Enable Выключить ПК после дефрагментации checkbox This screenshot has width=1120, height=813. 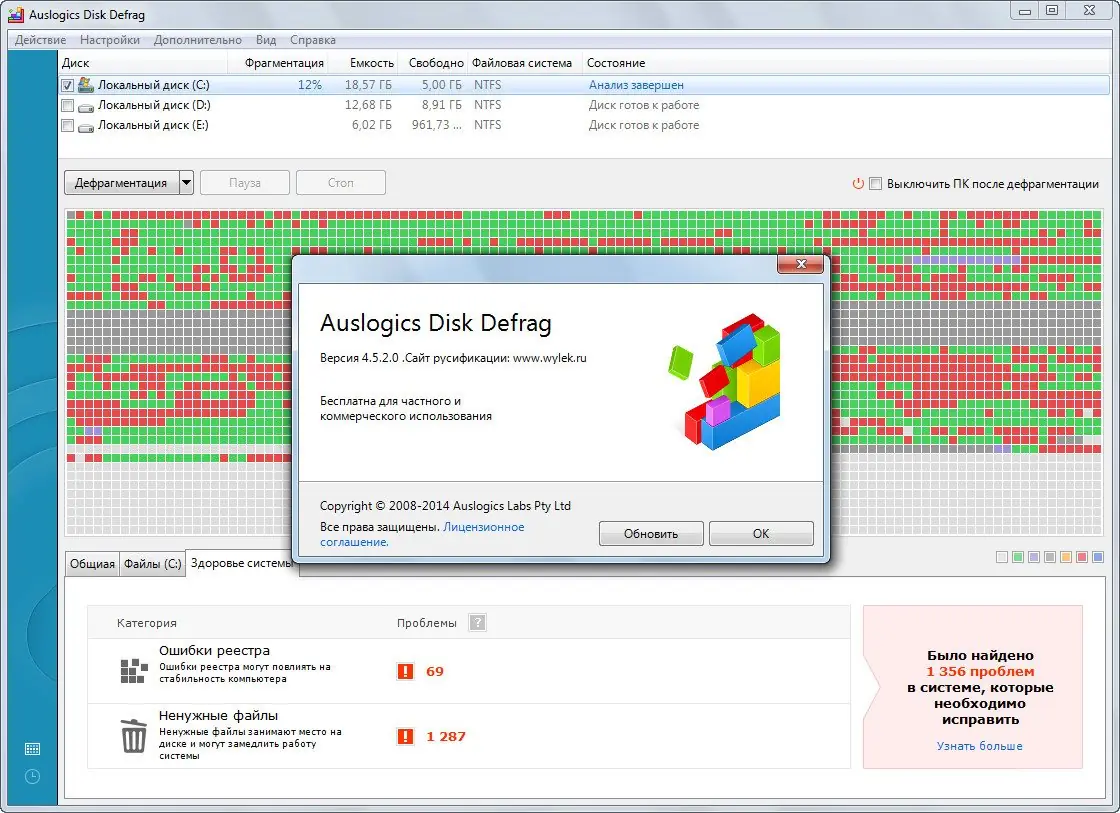tap(875, 184)
